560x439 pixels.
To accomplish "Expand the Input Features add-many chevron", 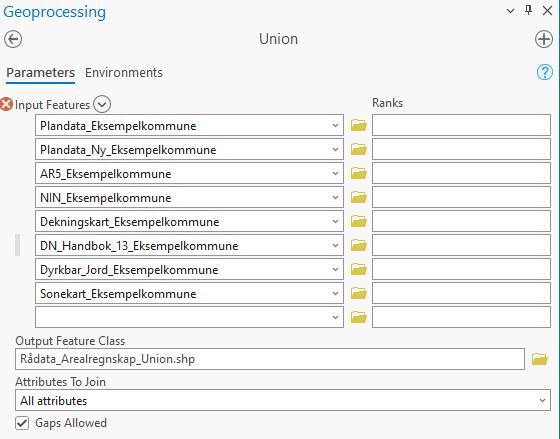I will tap(102, 104).
